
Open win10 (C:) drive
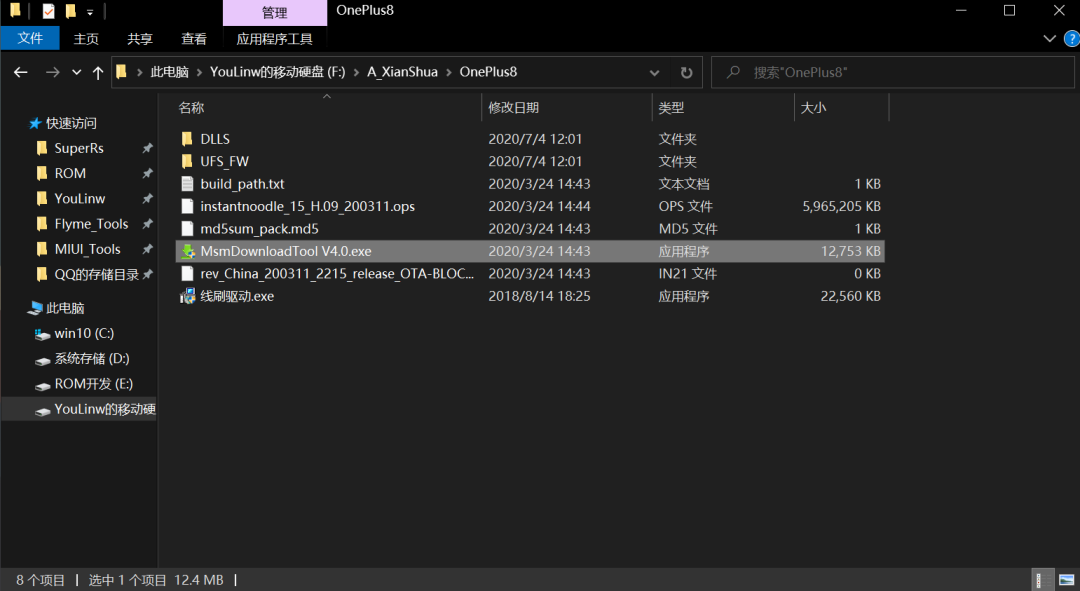[x=84, y=333]
